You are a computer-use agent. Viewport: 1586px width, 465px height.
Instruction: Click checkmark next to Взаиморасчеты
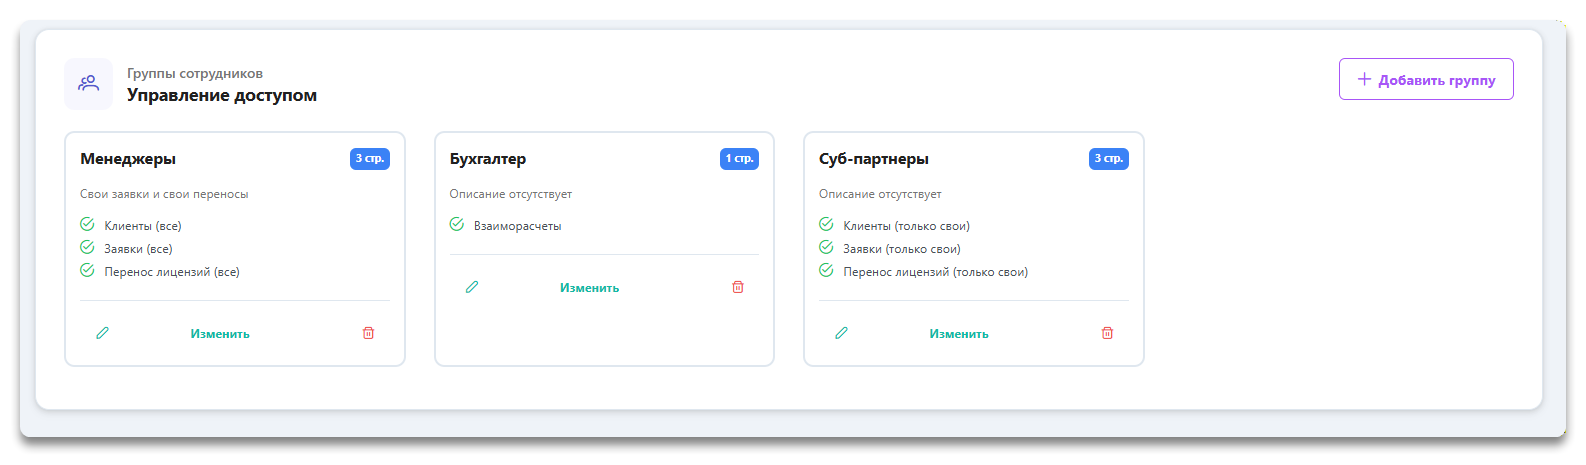tap(457, 225)
